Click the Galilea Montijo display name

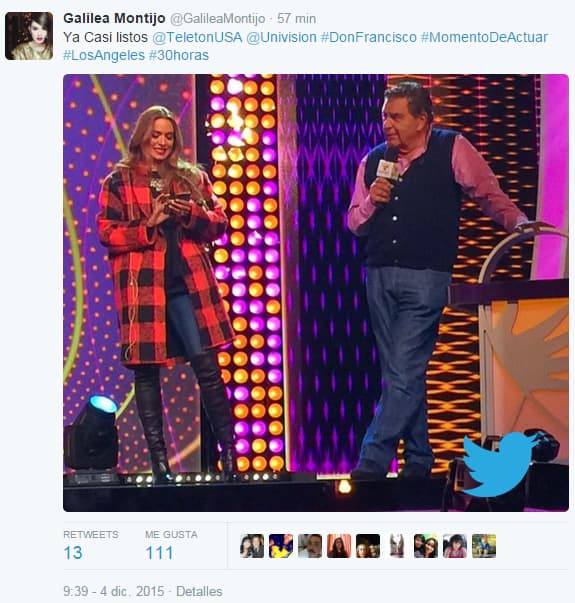pos(114,18)
